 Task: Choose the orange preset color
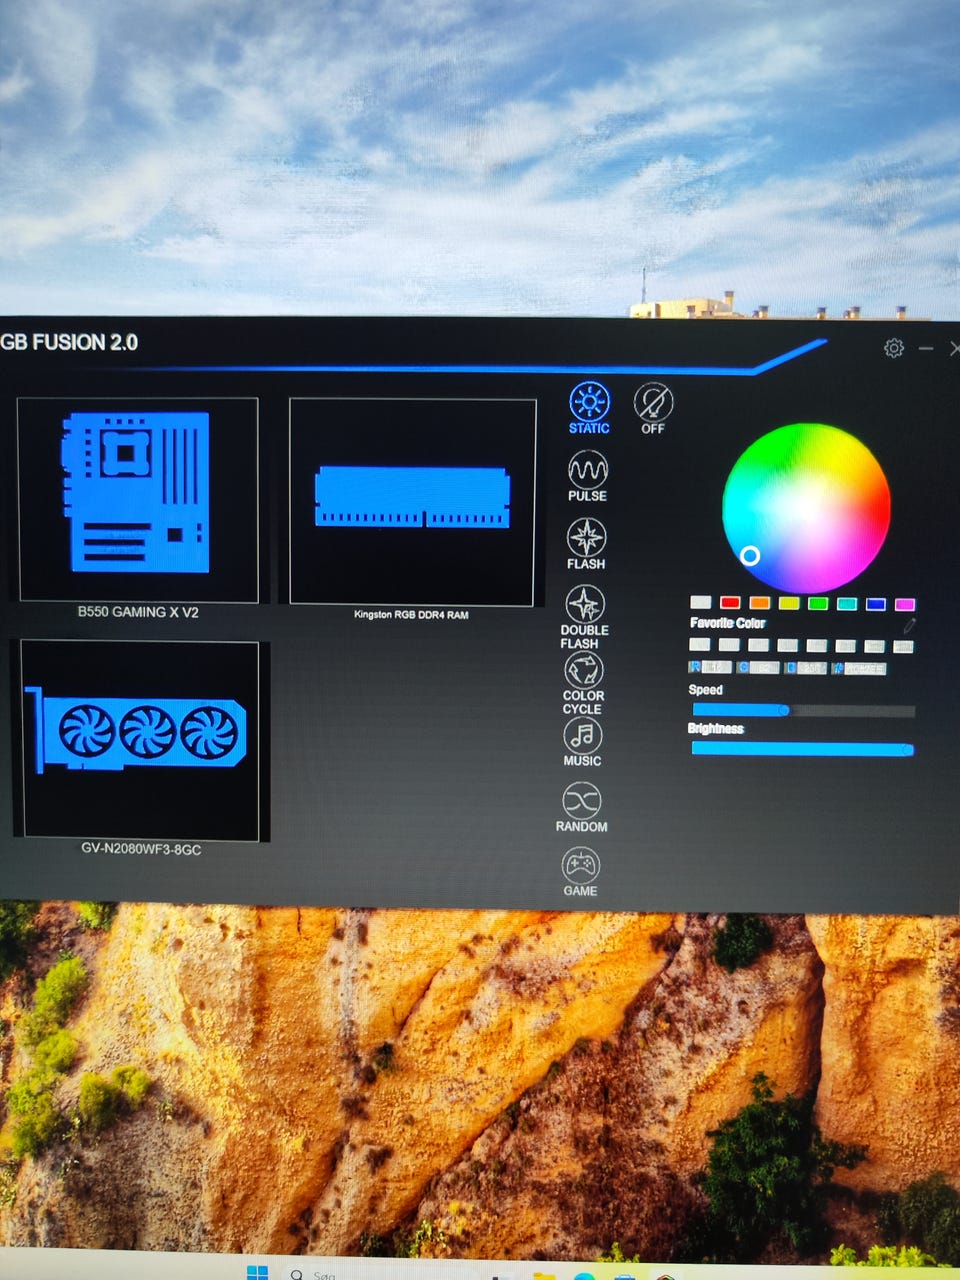pyautogui.click(x=759, y=603)
